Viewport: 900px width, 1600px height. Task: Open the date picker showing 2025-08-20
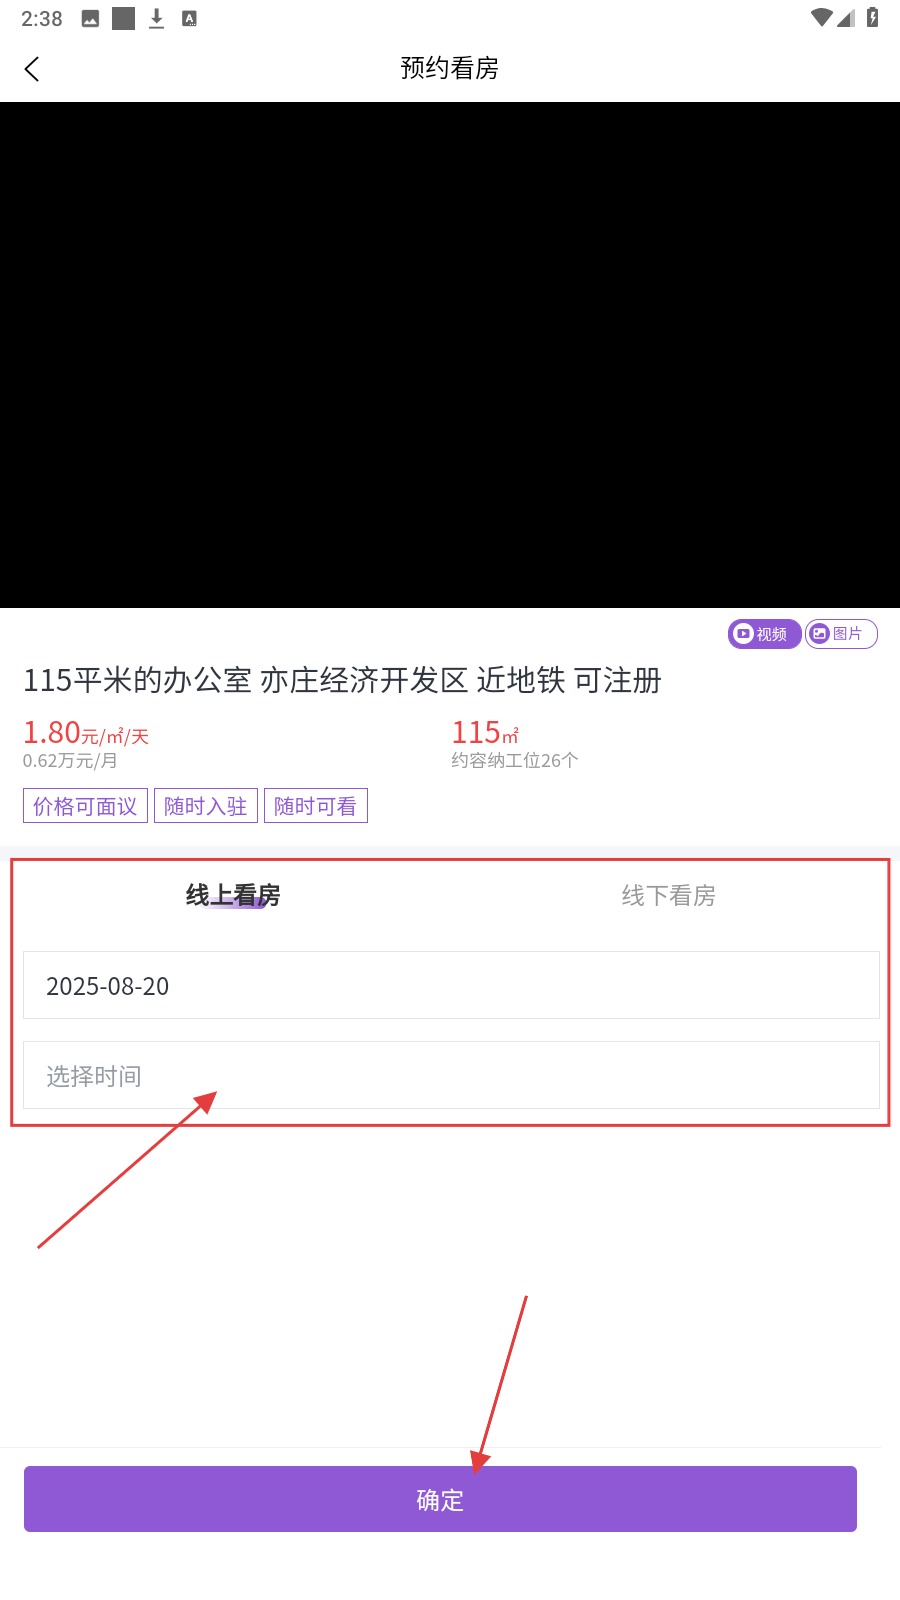pyautogui.click(x=451, y=985)
